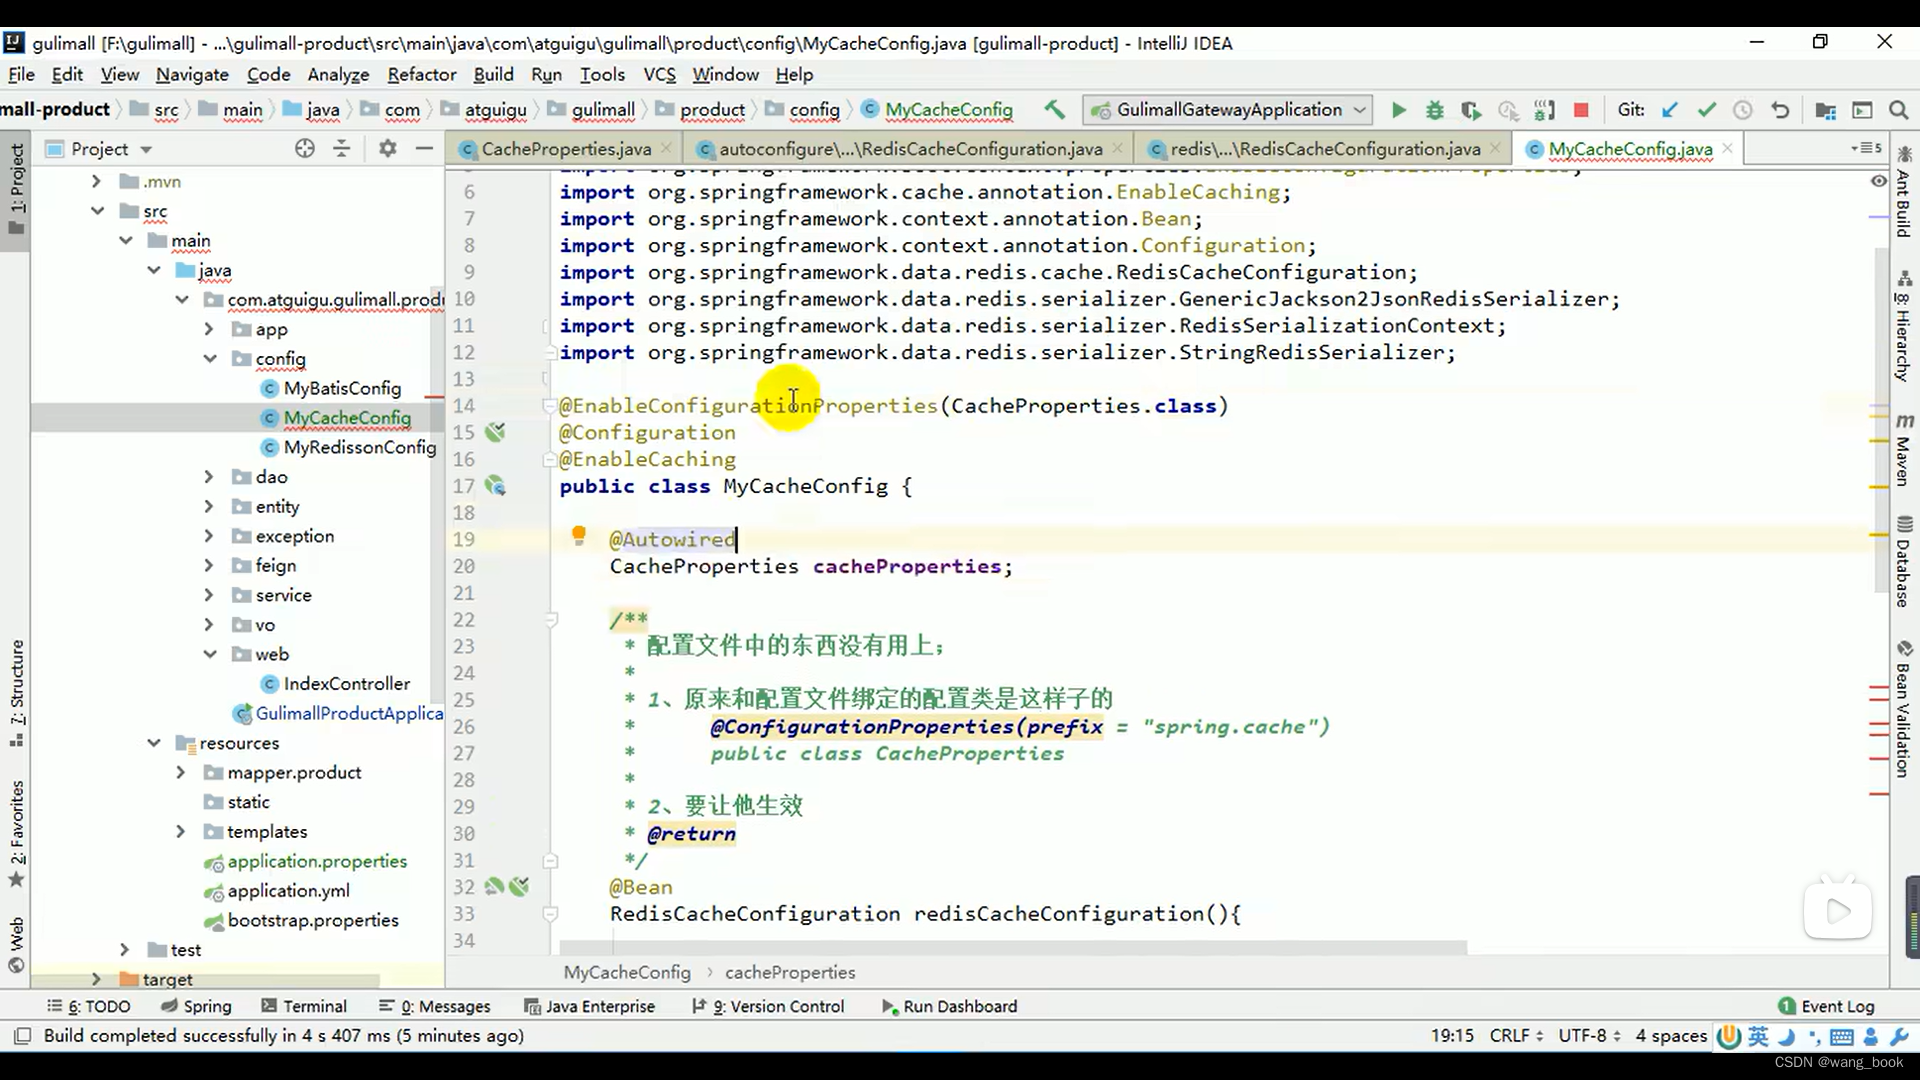This screenshot has width=1920, height=1080.
Task: Switch to CacheProperties.java tab
Action: (x=566, y=149)
